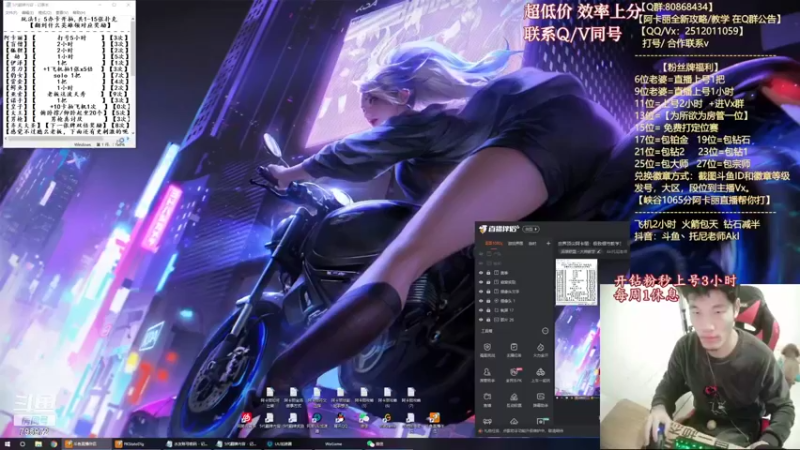The width and height of the screenshot is (800, 450).
Task: Toggle the lock on the 摄像头 1 source
Action: pos(488,301)
